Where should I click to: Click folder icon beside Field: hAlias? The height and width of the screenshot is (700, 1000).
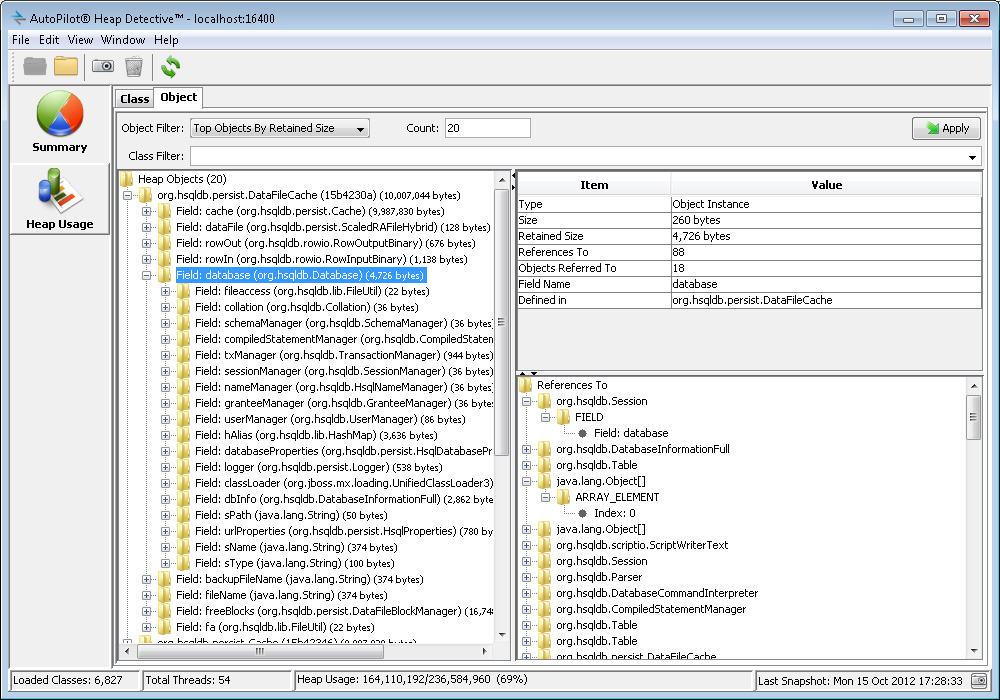184,435
